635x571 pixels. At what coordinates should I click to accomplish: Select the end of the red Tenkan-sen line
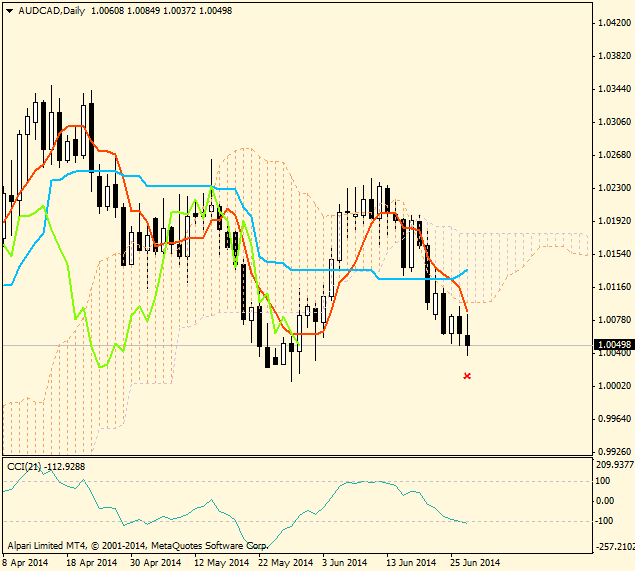[467, 312]
